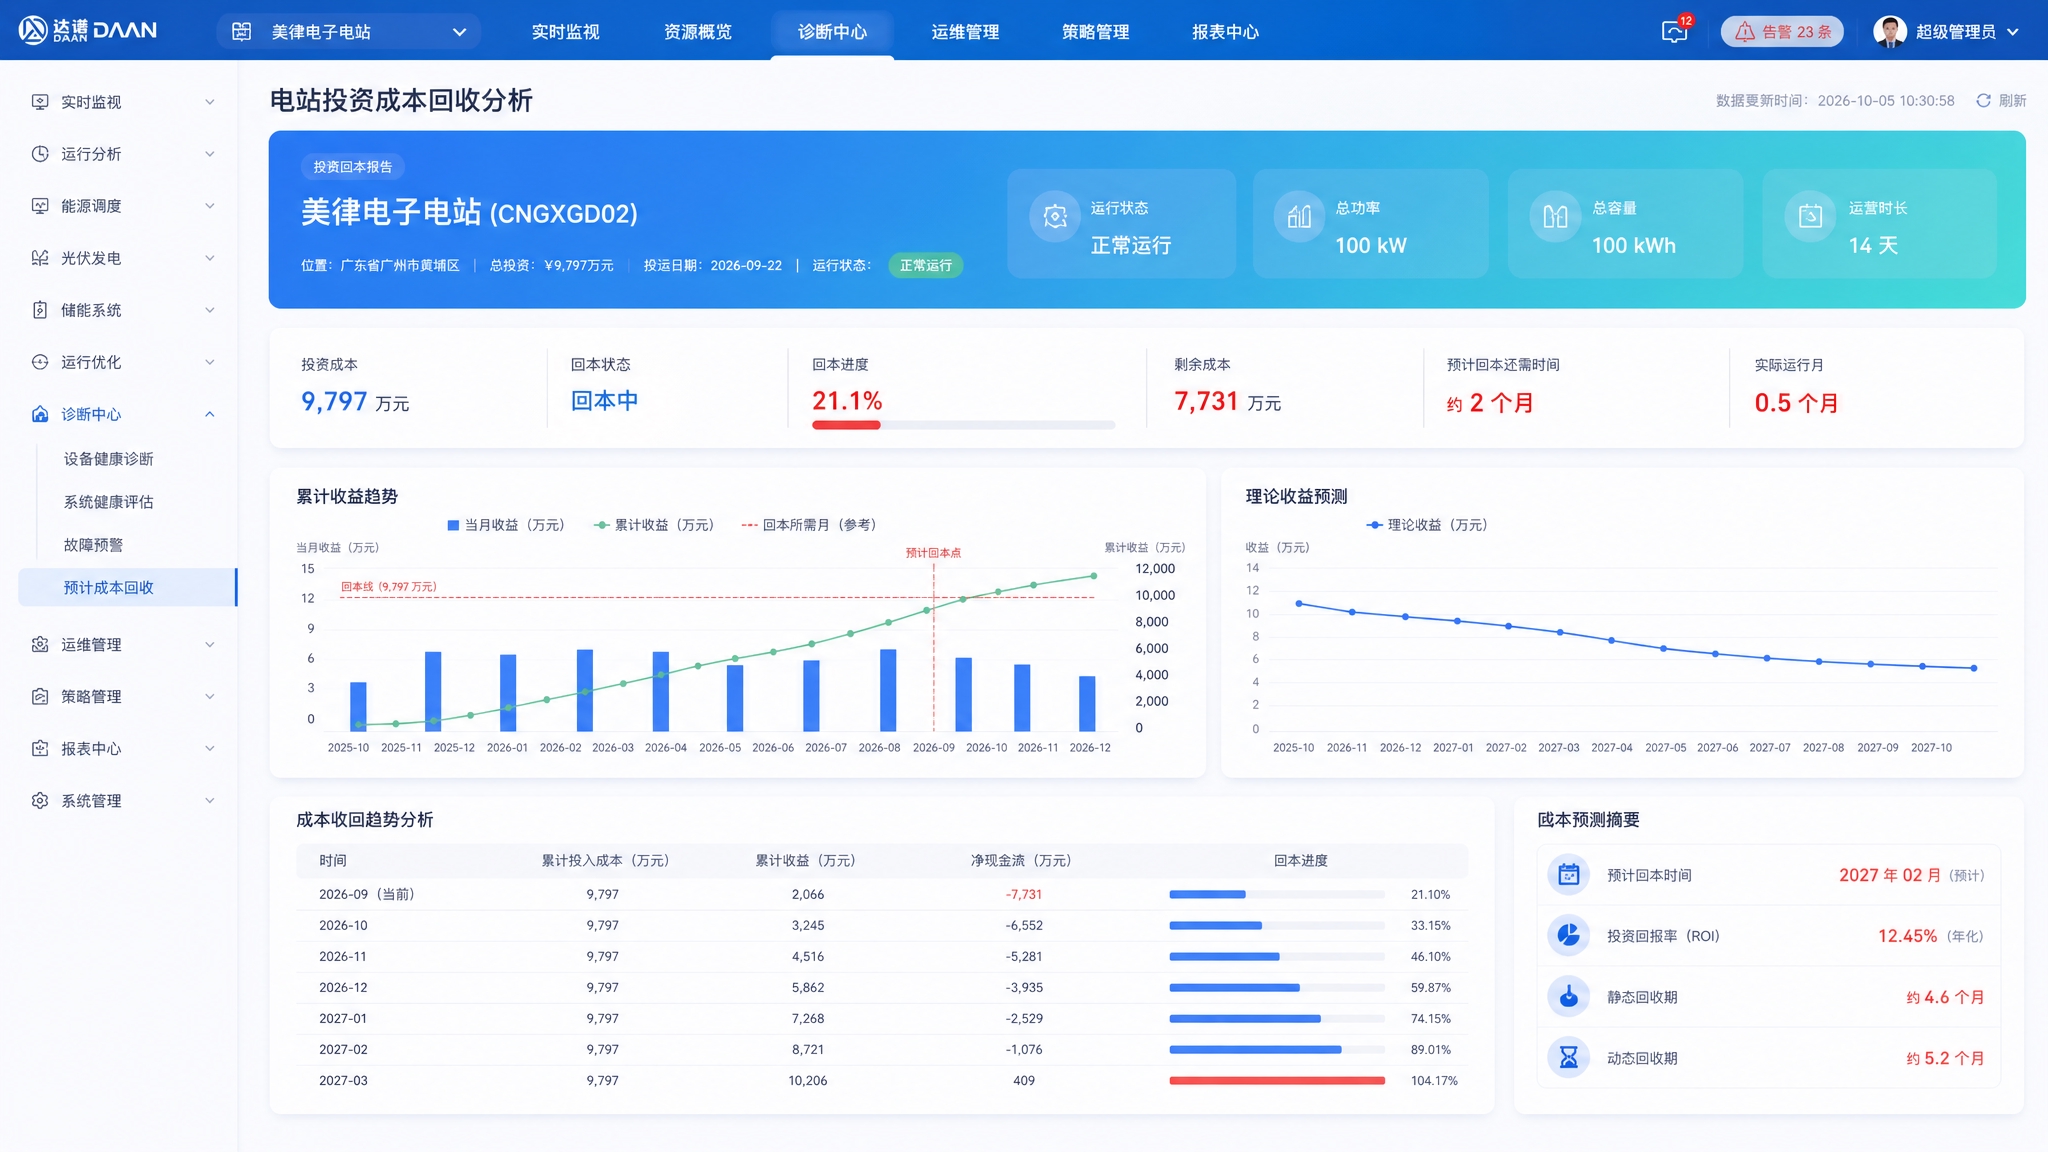The image size is (2048, 1152).
Task: Toggle 累计收益 legend in the trend chart
Action: coord(654,525)
